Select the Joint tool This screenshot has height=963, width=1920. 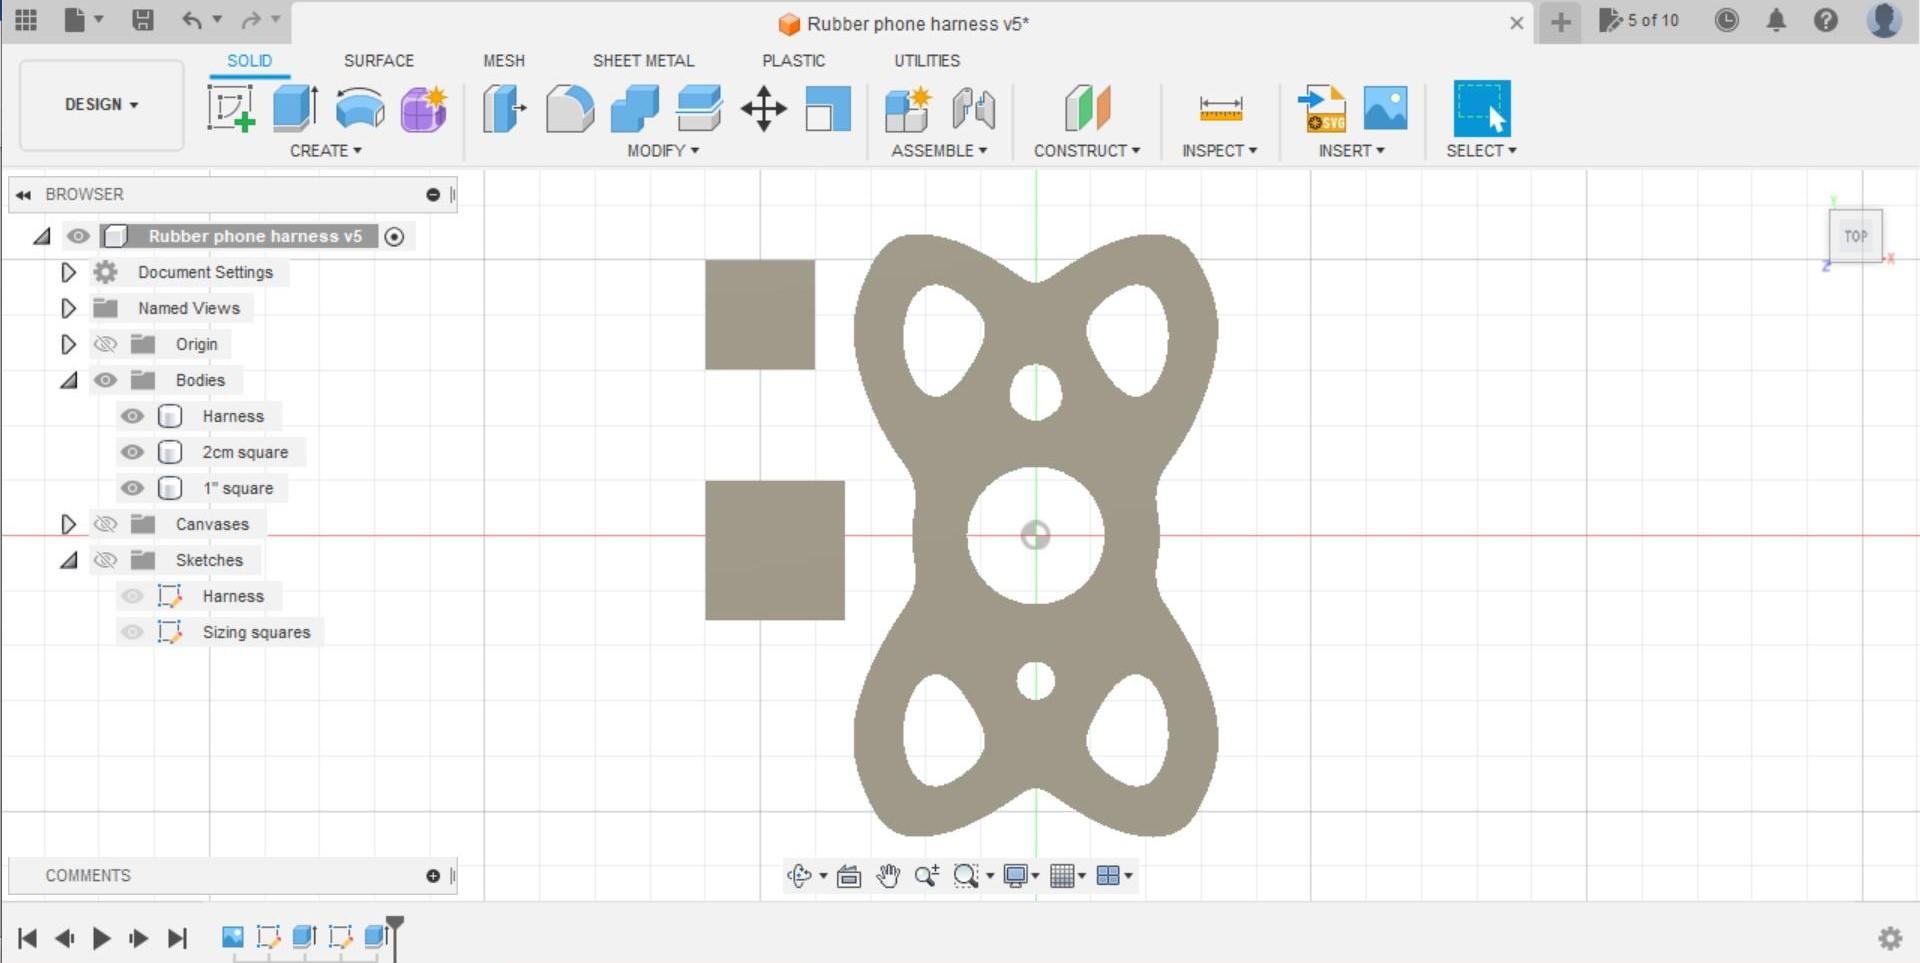click(x=973, y=108)
